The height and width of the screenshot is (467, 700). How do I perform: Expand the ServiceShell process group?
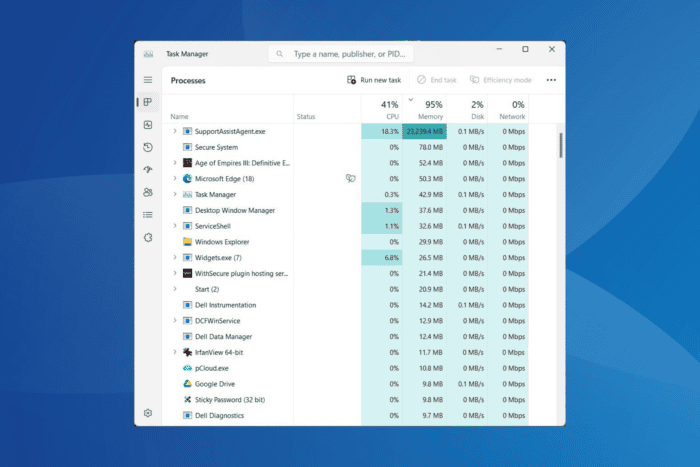(x=175, y=225)
